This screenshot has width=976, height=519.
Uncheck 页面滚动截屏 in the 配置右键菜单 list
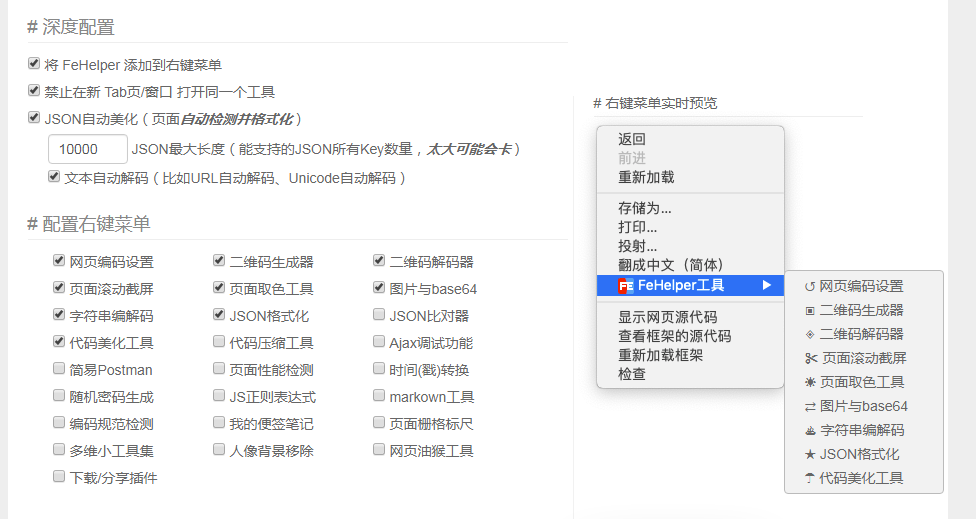[x=59, y=287]
